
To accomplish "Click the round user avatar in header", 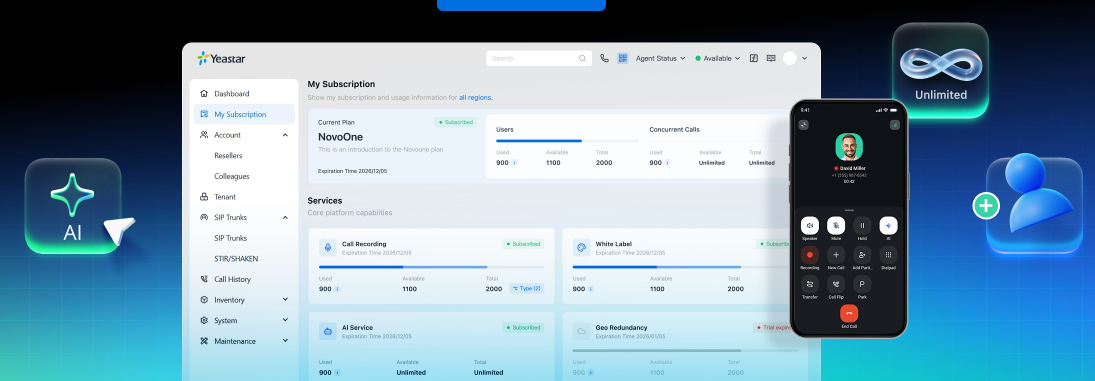I will pos(790,59).
